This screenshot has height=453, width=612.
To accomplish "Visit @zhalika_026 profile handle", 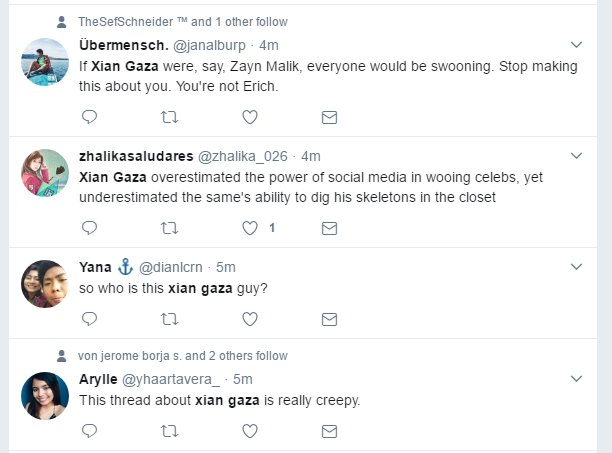I will [x=243, y=156].
